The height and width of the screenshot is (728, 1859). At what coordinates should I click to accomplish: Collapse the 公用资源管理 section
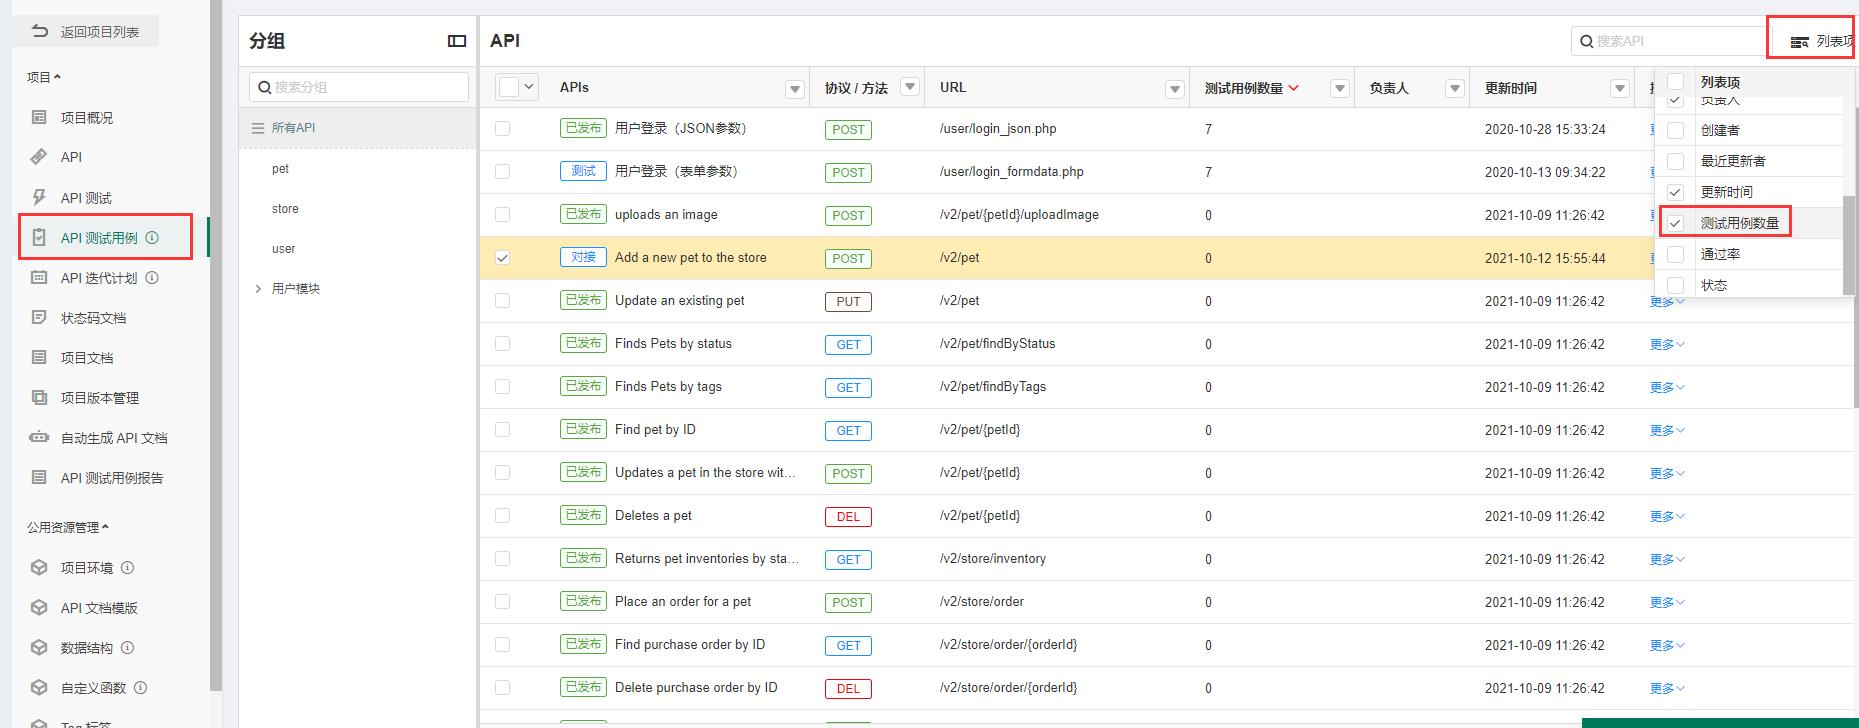point(68,527)
